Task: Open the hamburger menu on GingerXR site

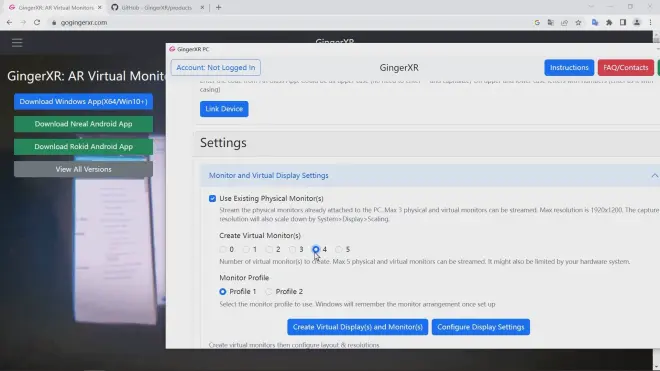Action: (17, 43)
